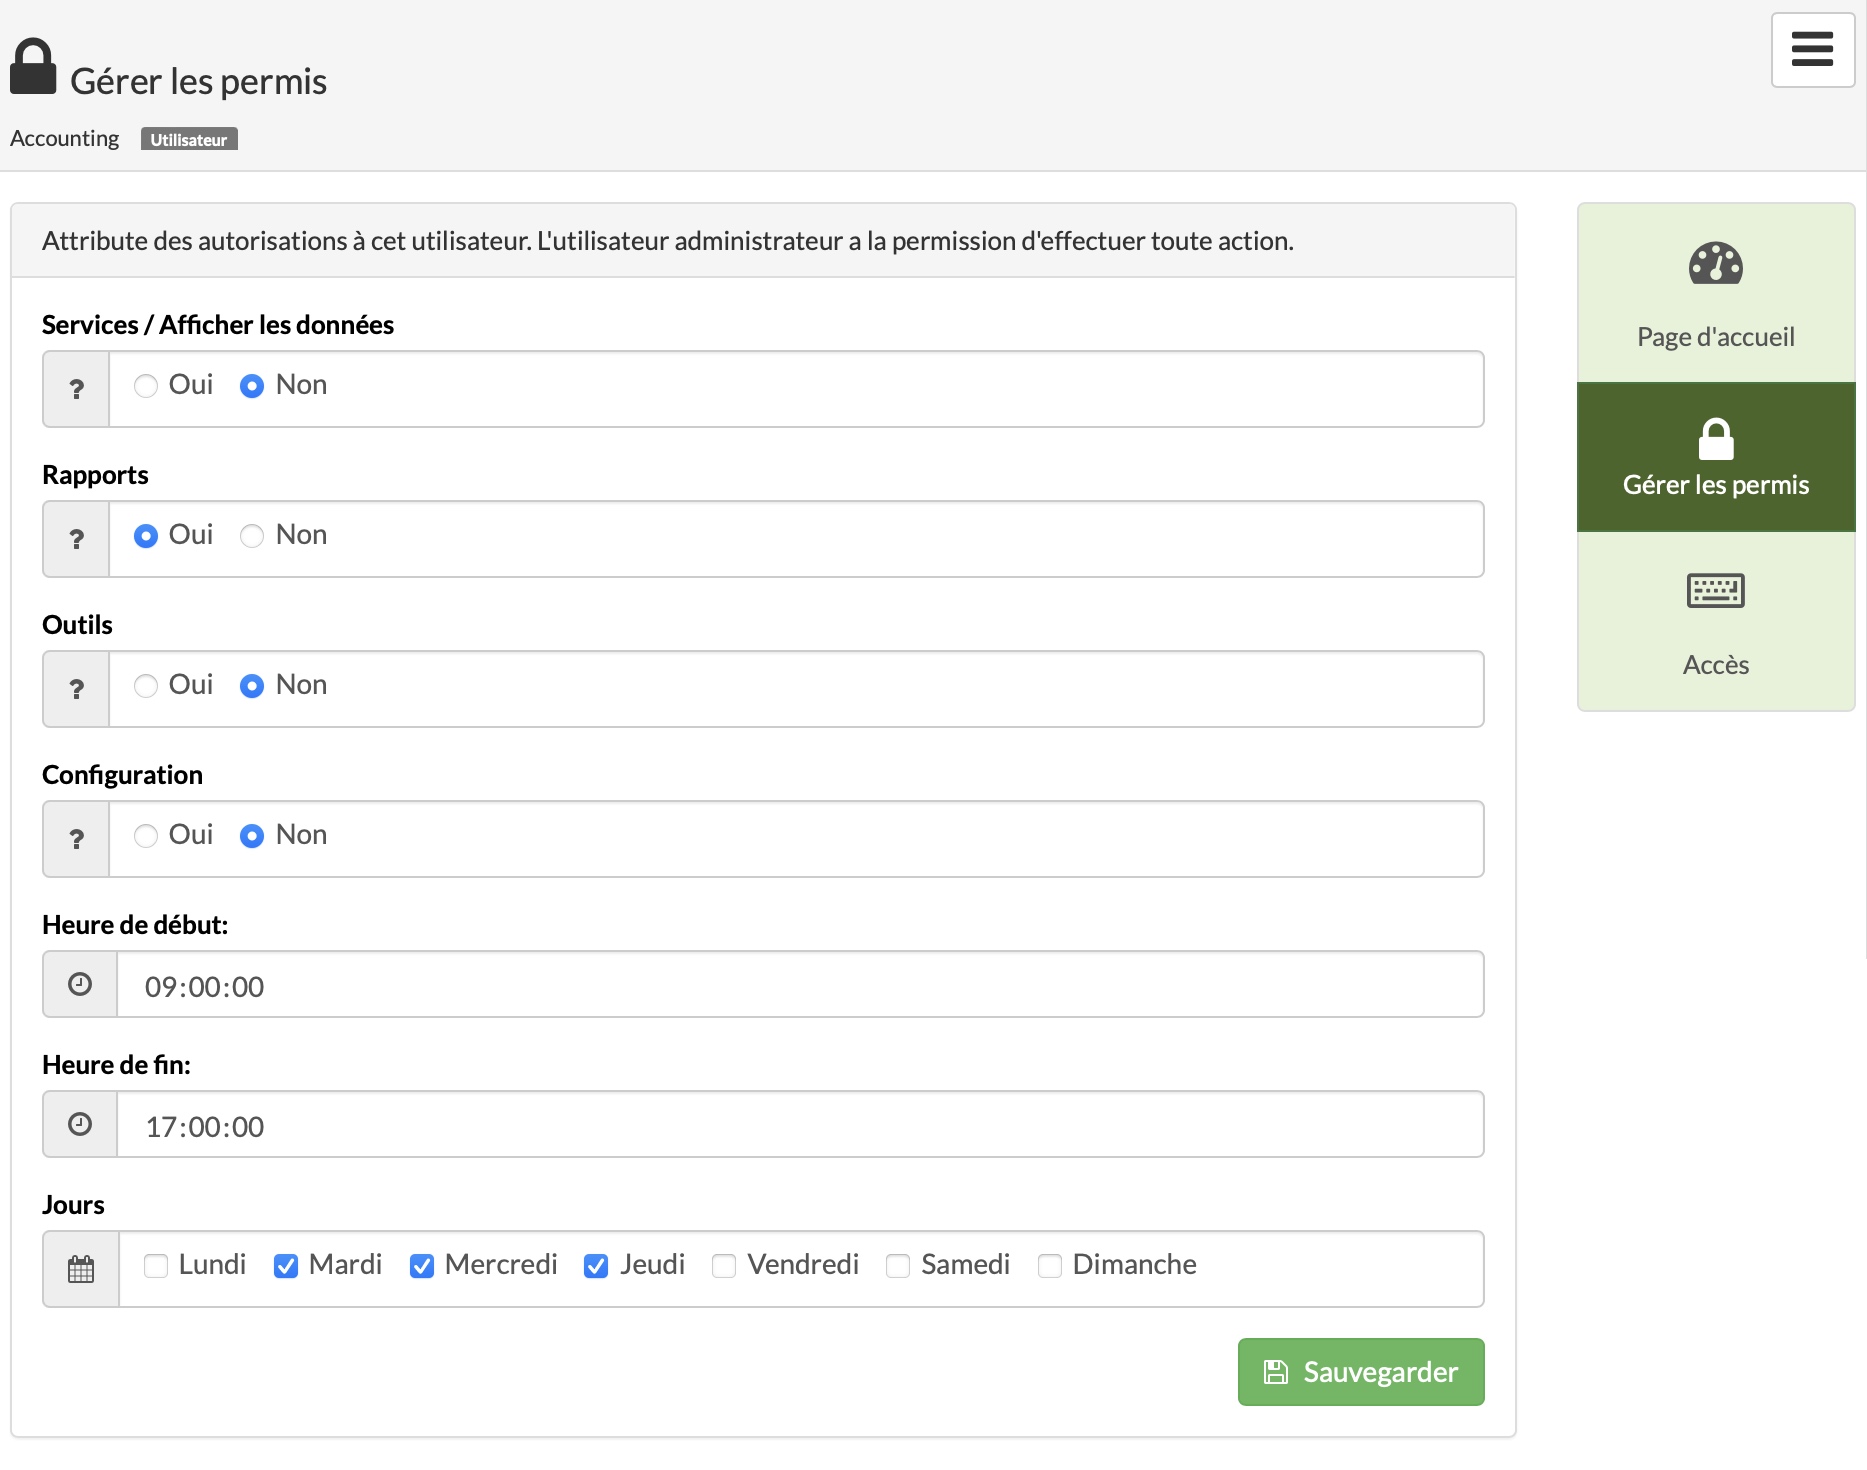Select Non for Rapports

252,536
